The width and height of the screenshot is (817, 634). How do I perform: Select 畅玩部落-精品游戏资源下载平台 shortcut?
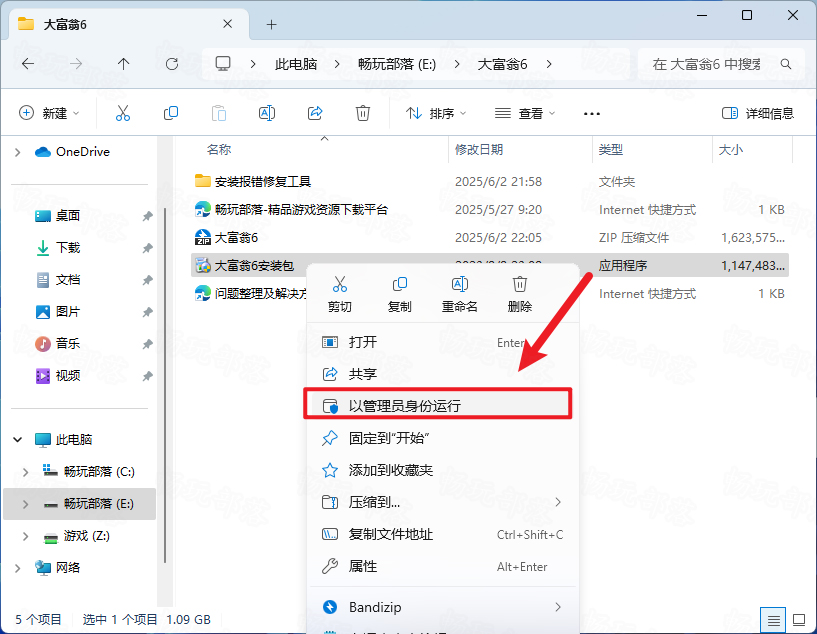(291, 209)
